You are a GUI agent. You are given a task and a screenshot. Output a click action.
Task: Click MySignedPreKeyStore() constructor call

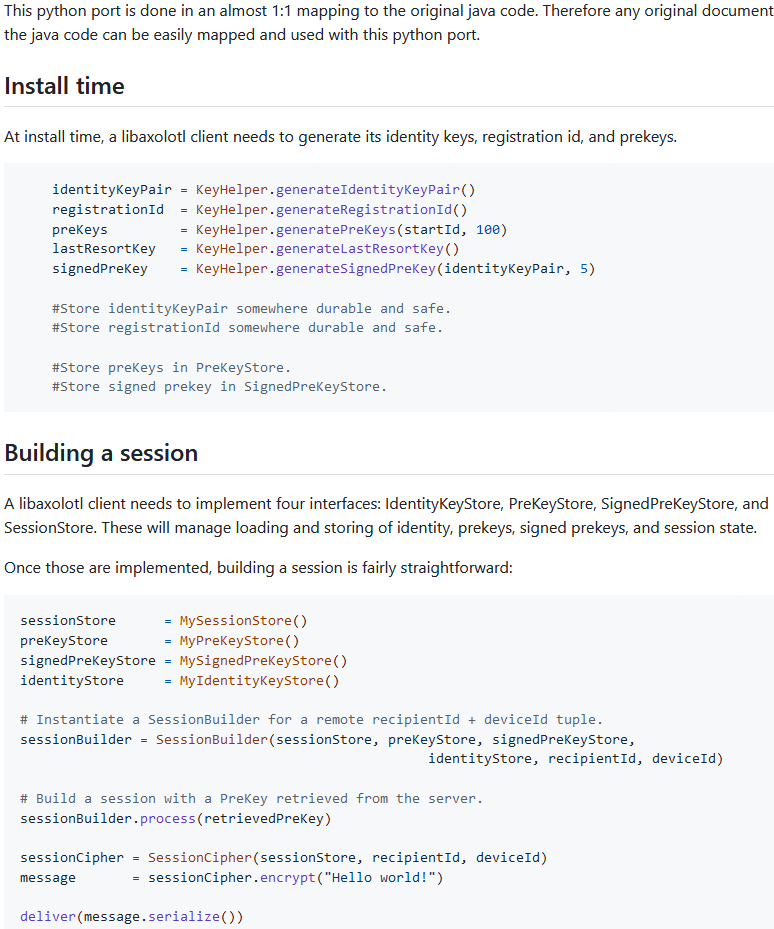point(263,661)
